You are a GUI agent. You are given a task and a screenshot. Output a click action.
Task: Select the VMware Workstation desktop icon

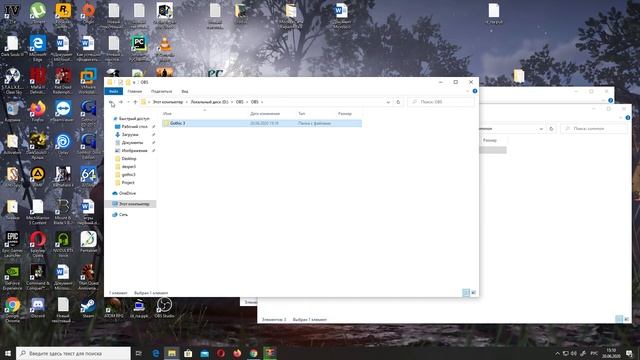click(88, 81)
